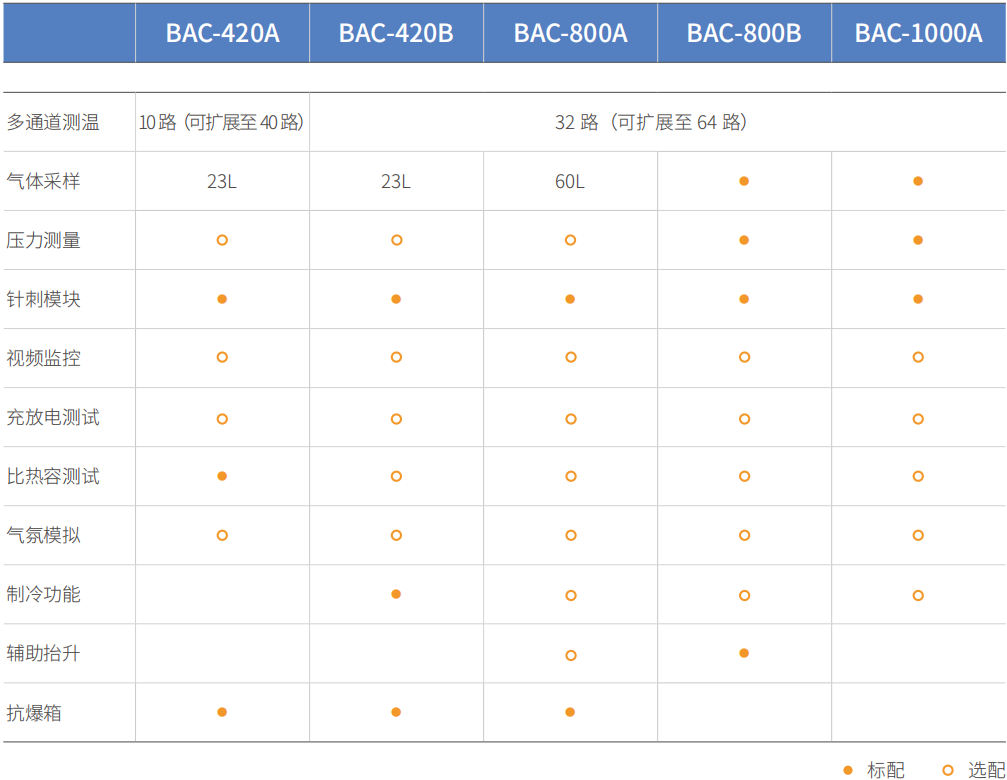
Task: Click the filled 比热容测试 dot under BAC-420A
Action: [x=222, y=476]
